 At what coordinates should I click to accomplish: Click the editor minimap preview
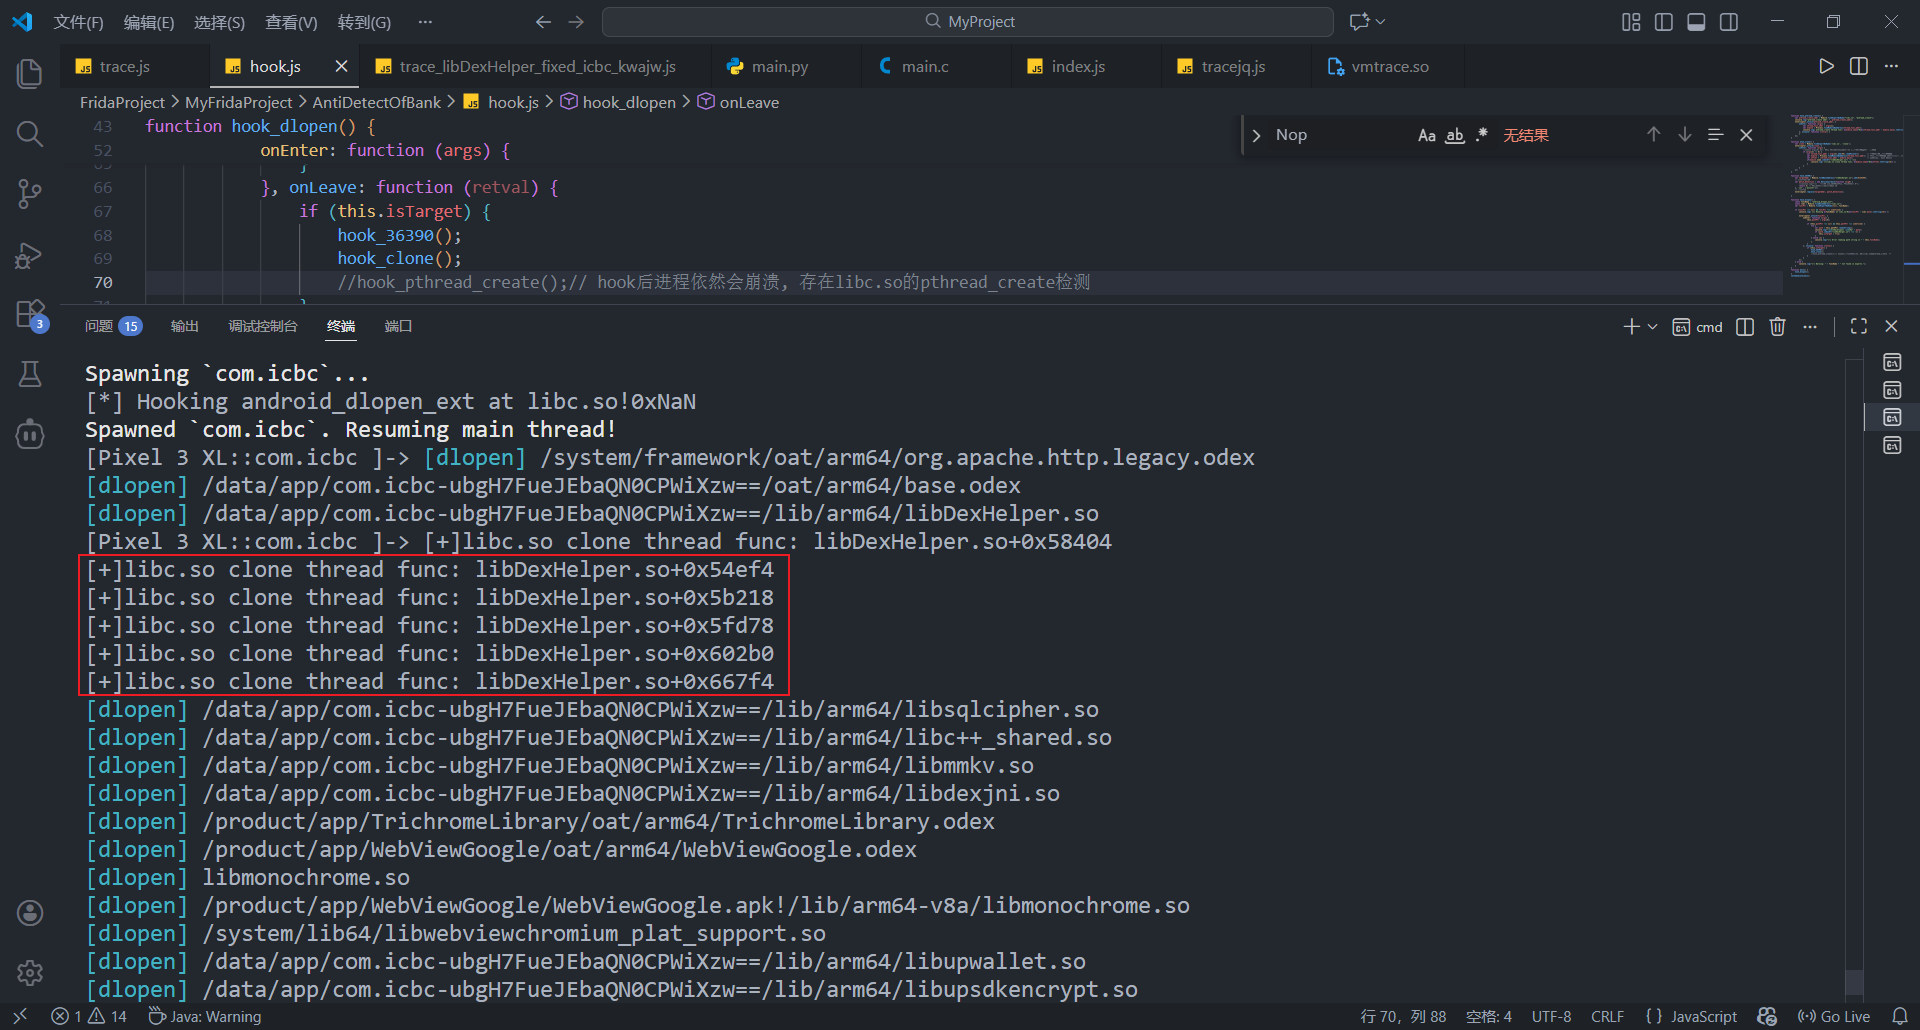1845,195
